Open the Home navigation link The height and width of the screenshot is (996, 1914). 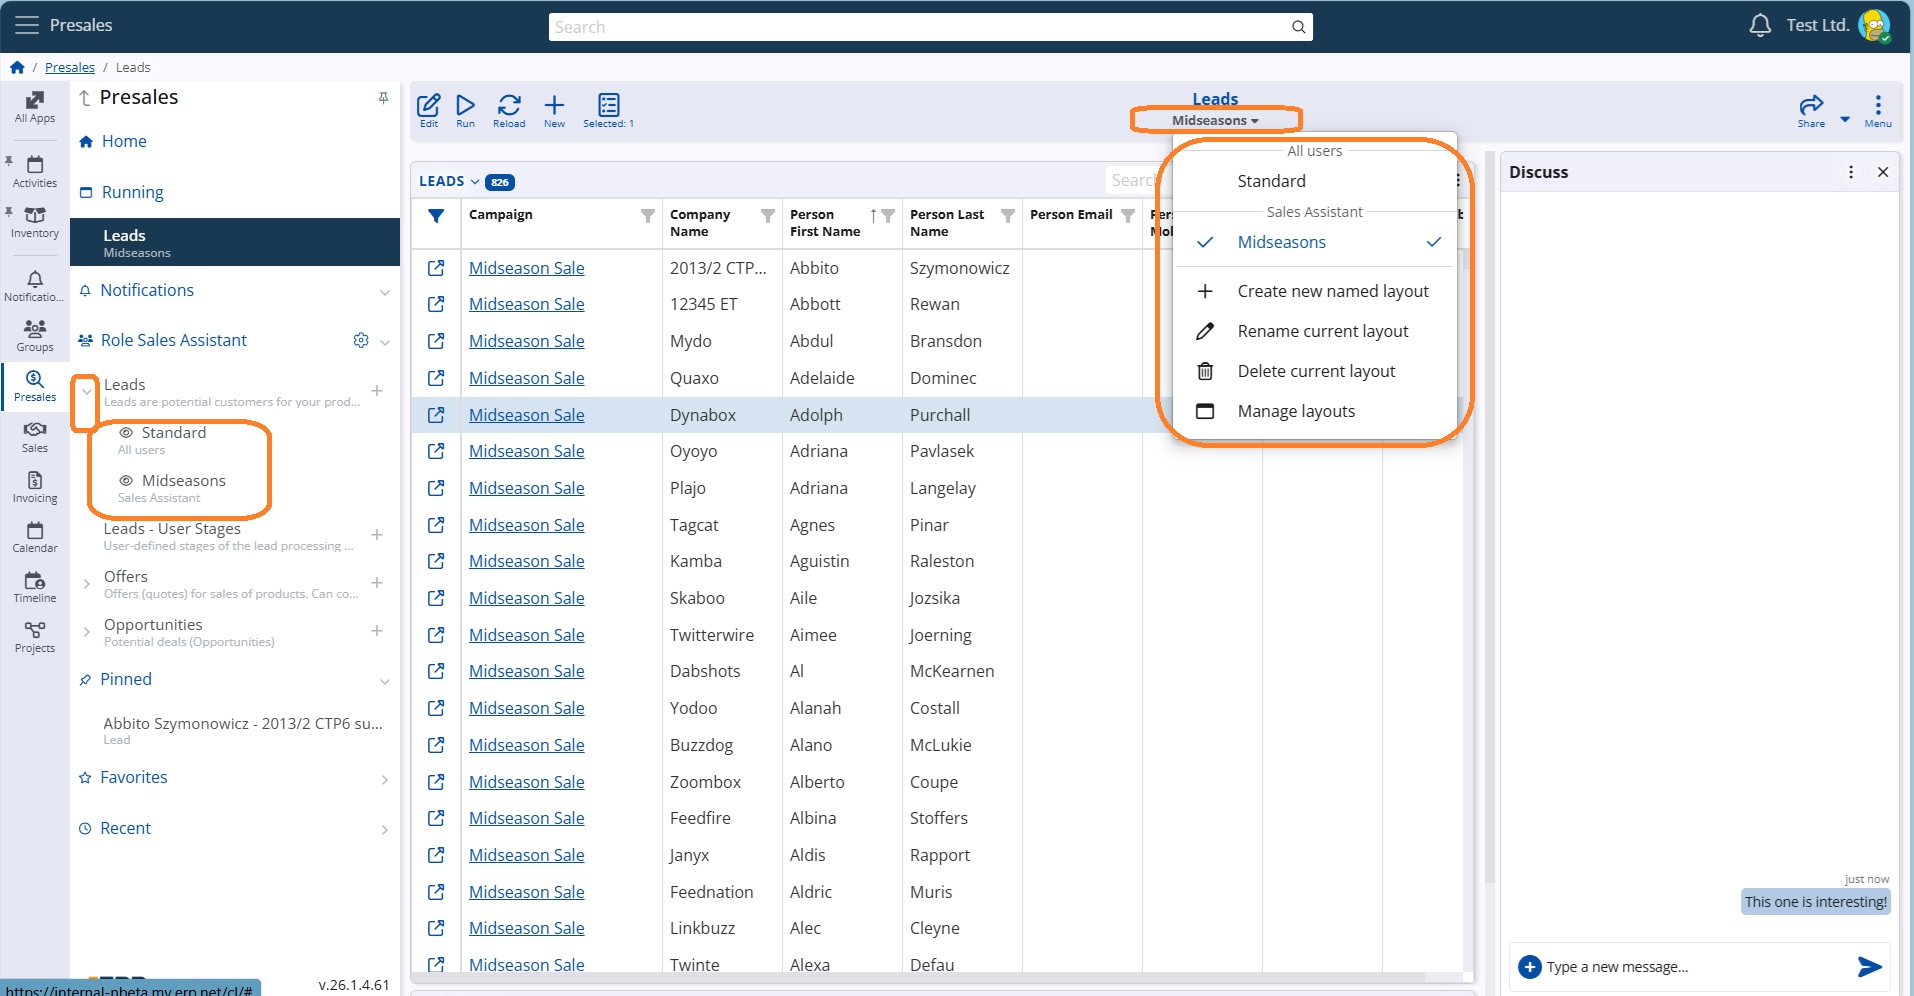tap(124, 141)
